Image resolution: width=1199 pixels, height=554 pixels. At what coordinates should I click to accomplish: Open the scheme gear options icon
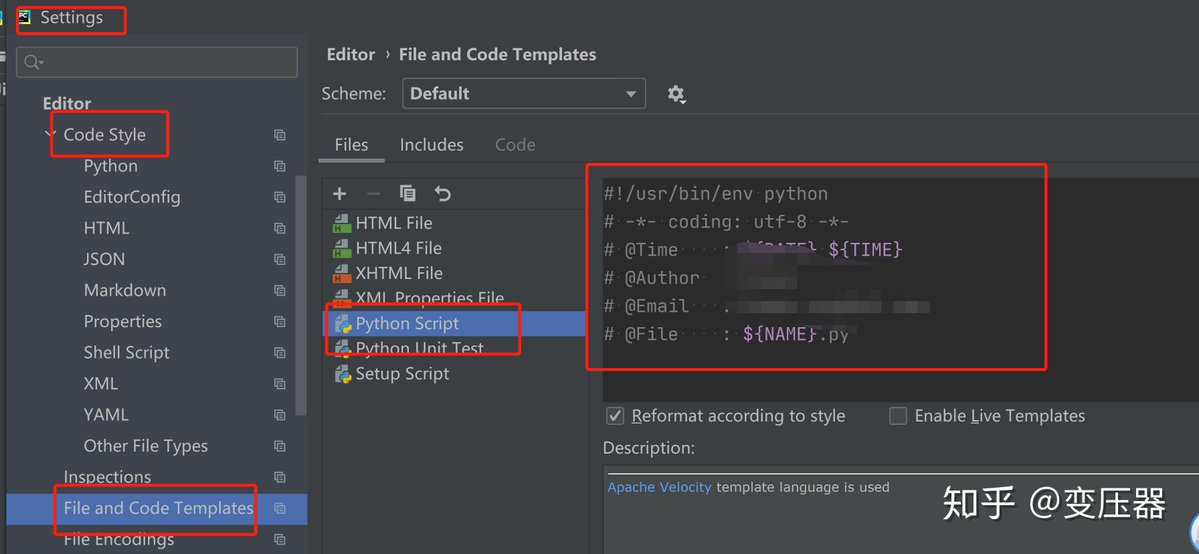676,94
